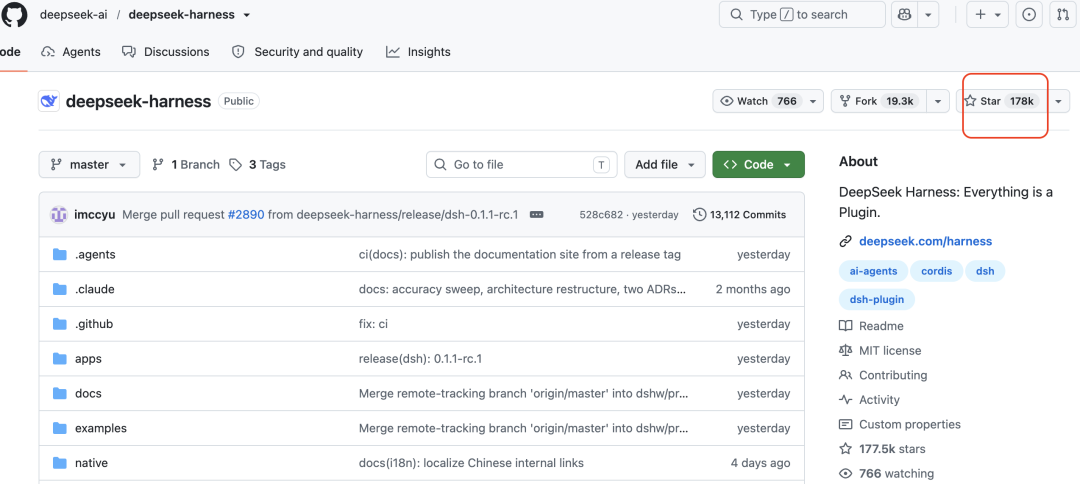This screenshot has height=484, width=1080.
Task: Open the deepseek-harness repository title
Action: (x=138, y=102)
